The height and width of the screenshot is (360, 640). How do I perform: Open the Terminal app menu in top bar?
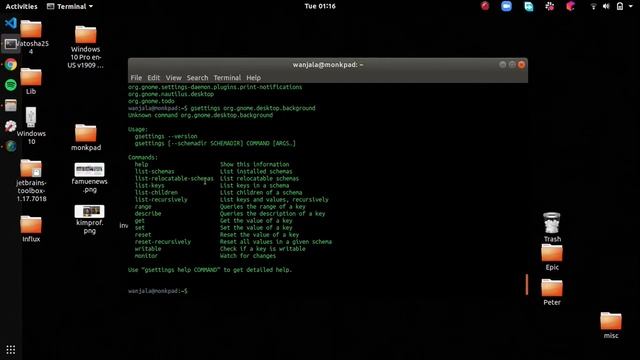[x=70, y=7]
